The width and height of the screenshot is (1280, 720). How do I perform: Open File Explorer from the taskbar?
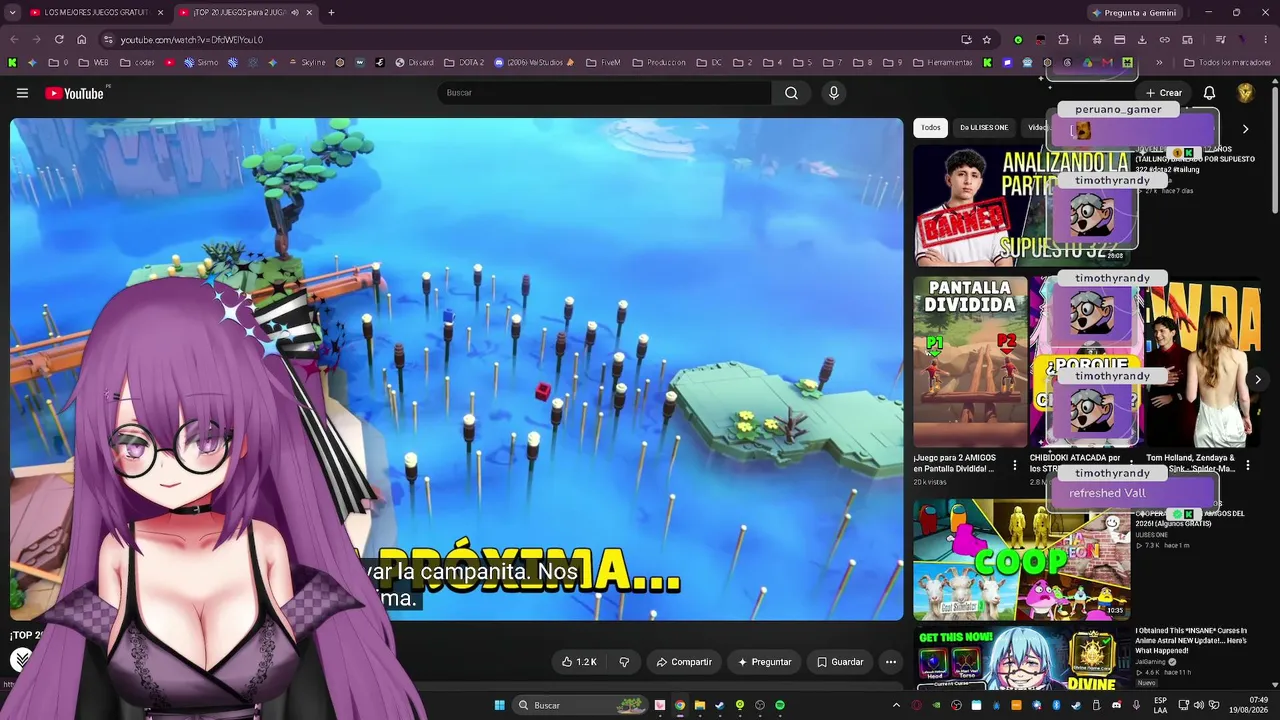click(x=700, y=705)
